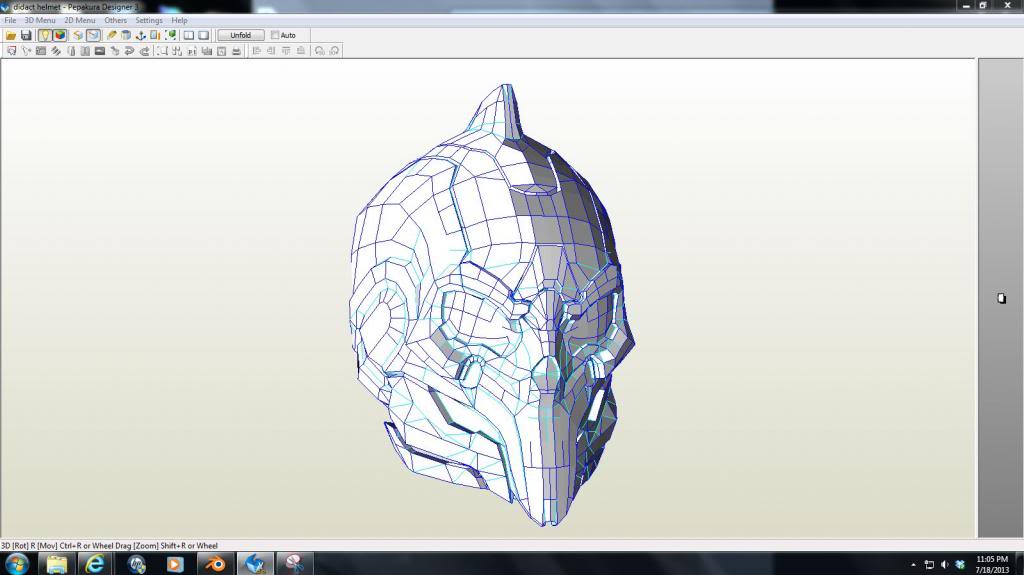Click the anchor icon in toolbar
1024x575 pixels.
click(141, 35)
